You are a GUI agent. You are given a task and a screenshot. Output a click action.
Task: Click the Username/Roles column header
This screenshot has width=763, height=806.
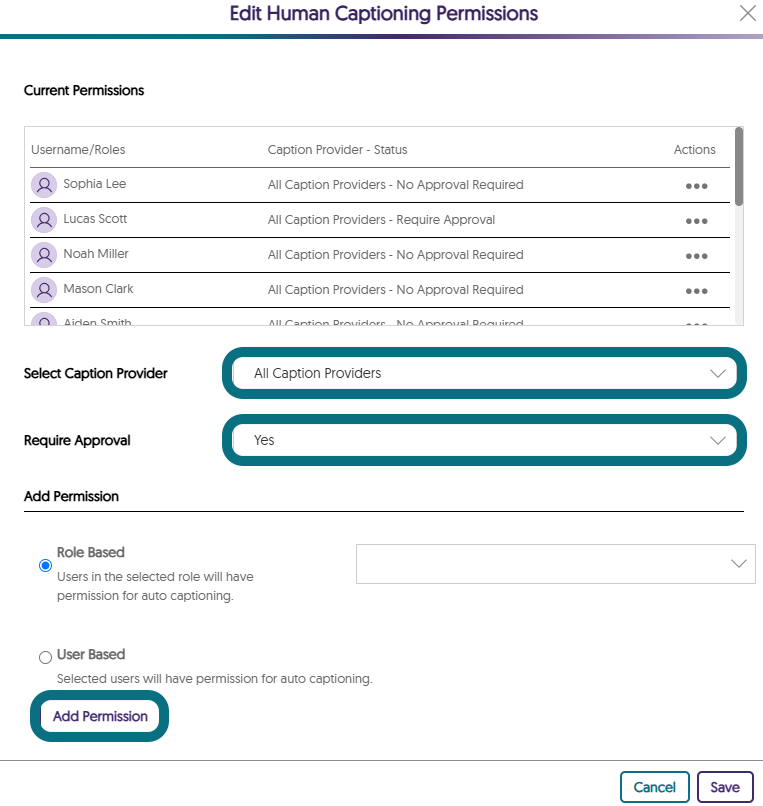(x=78, y=150)
